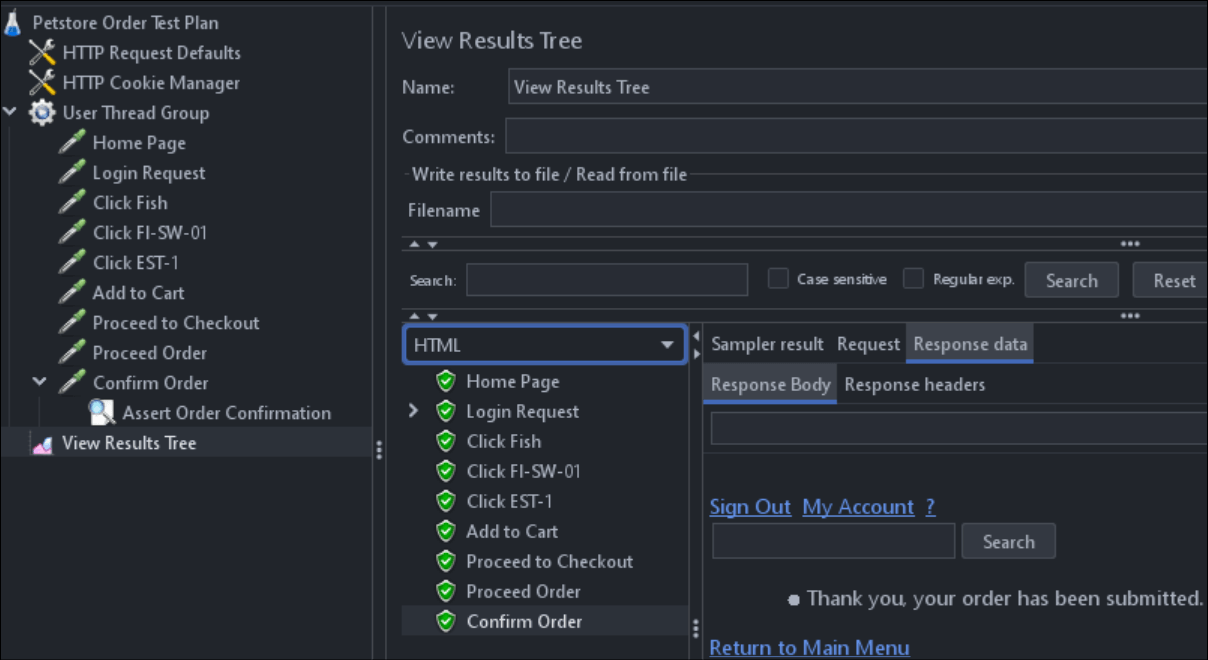Viewport: 1208px width, 660px height.
Task: Enable the Case sensitive search option
Action: pyautogui.click(x=778, y=279)
